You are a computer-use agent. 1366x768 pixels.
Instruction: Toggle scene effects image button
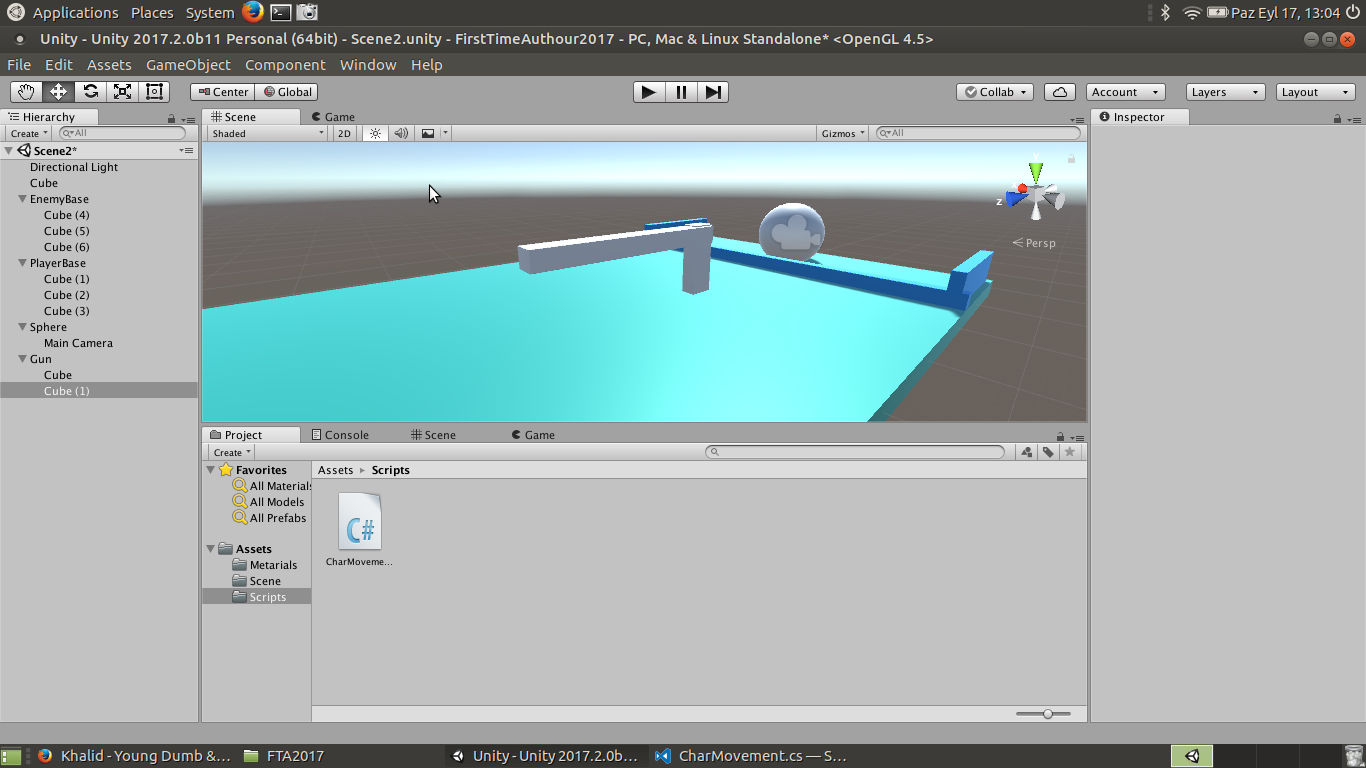pyautogui.click(x=428, y=133)
